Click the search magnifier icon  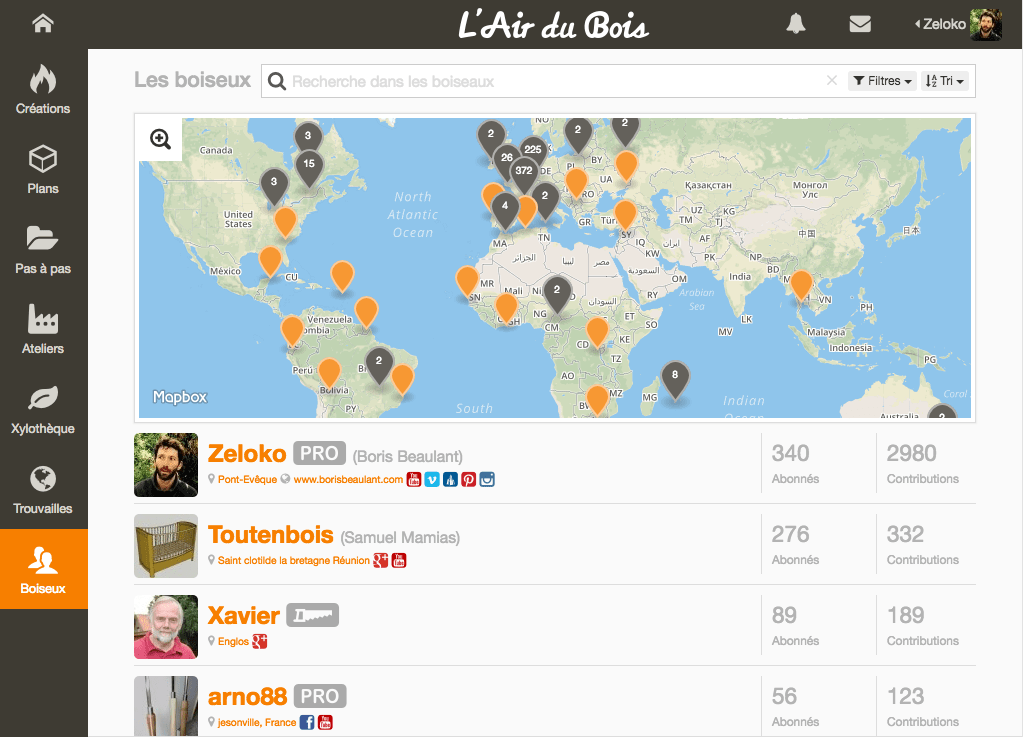277,82
